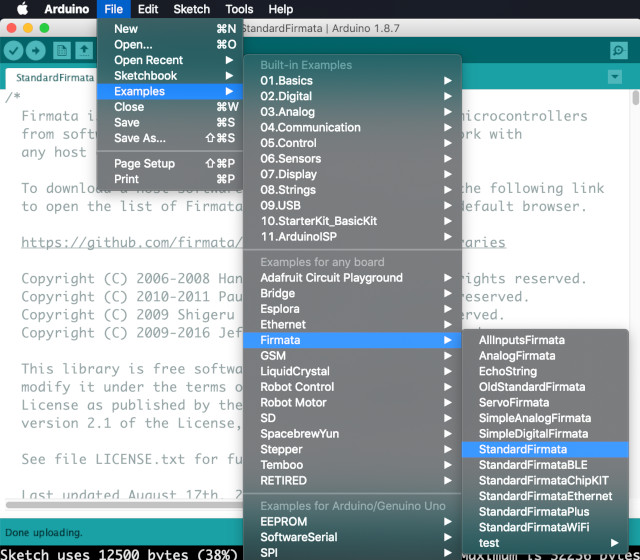The image size is (640, 560).
Task: Select the highlighted Examples menu entry
Action: coord(170,91)
